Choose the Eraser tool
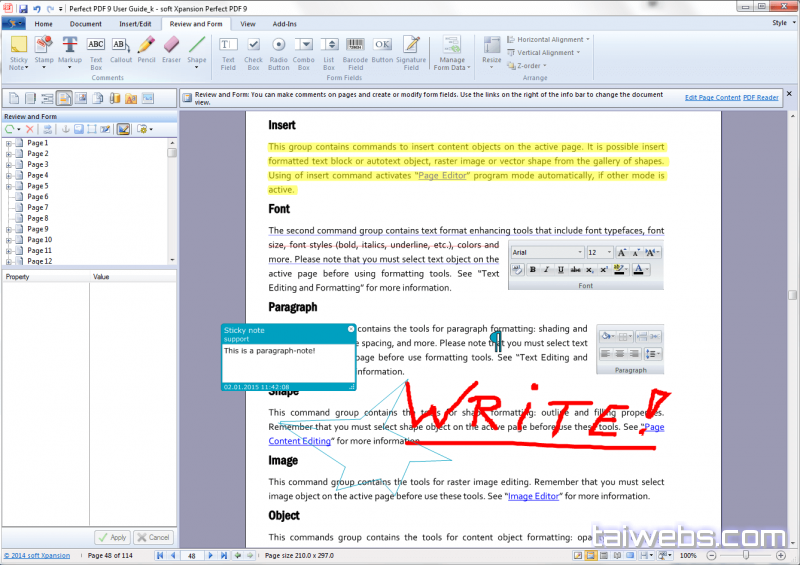This screenshot has width=800, height=565. click(x=170, y=50)
